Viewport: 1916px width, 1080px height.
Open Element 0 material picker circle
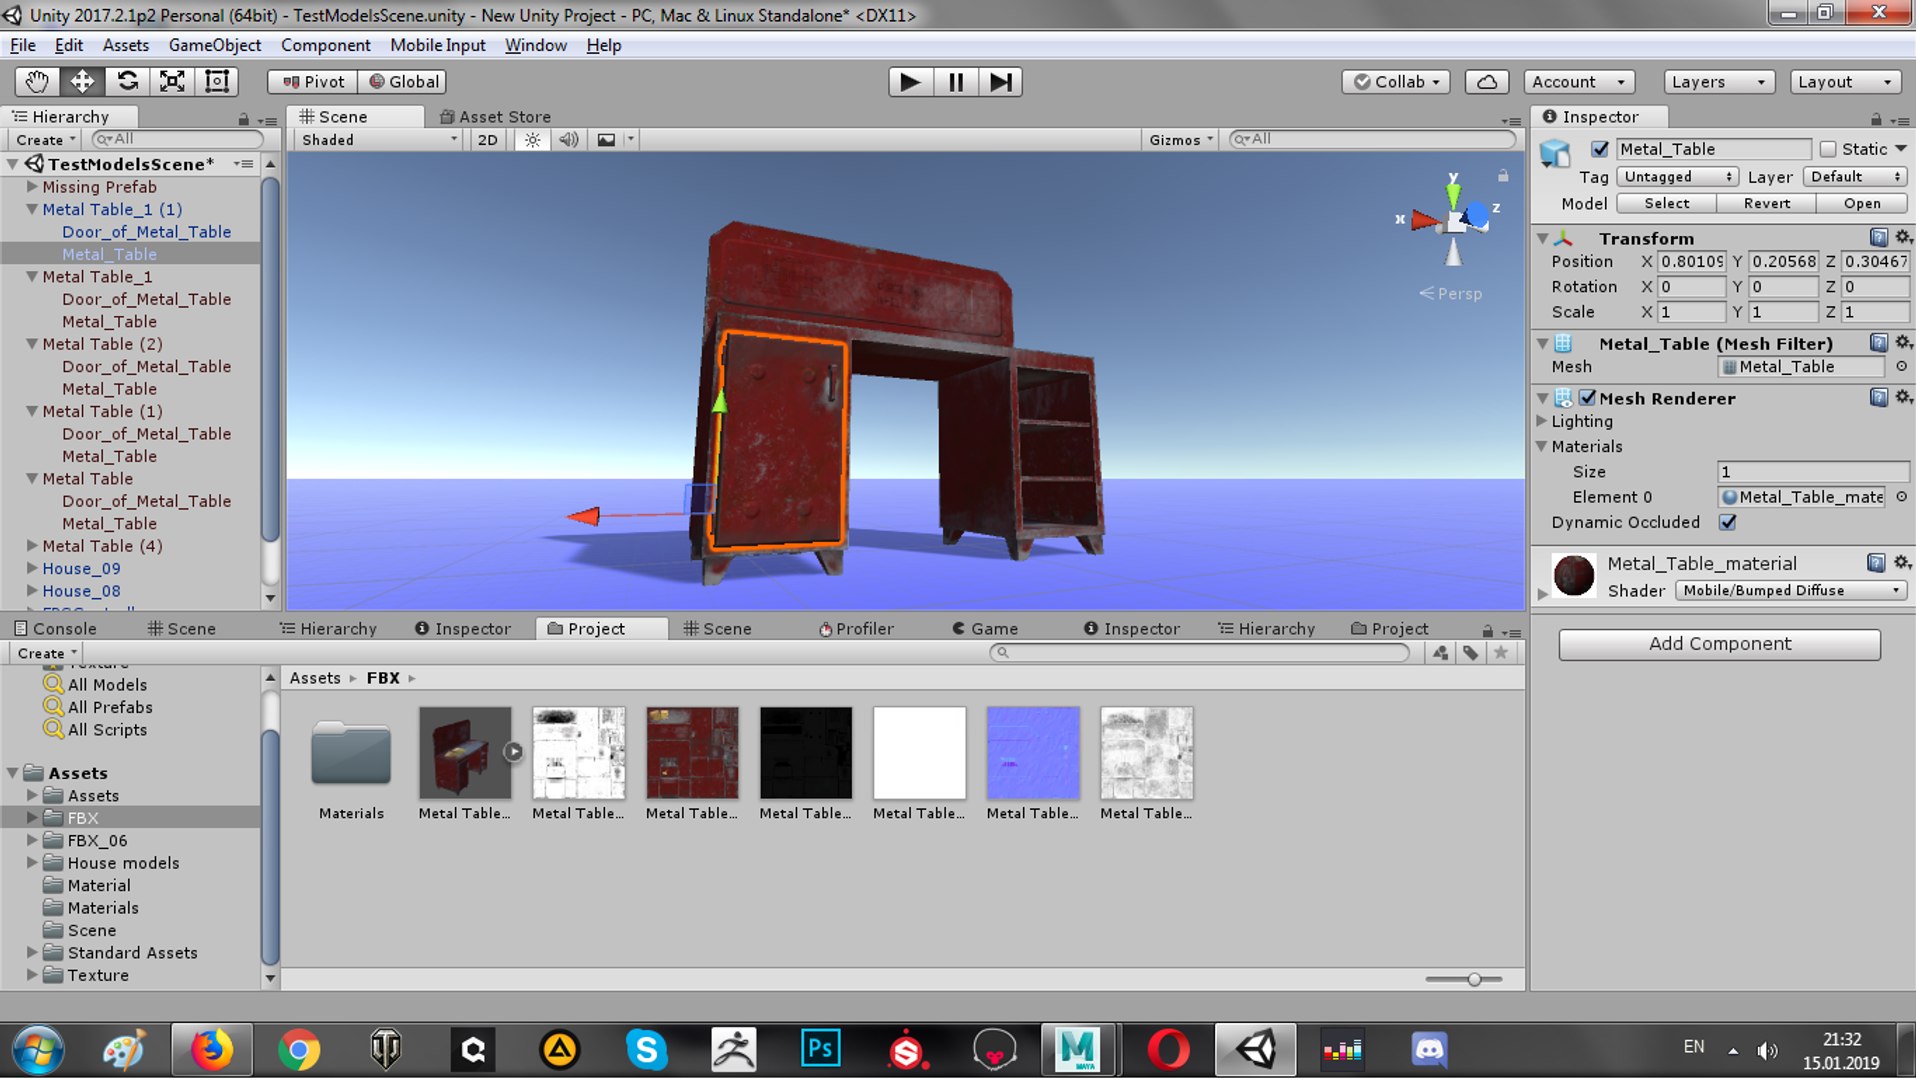pyautogui.click(x=1901, y=497)
